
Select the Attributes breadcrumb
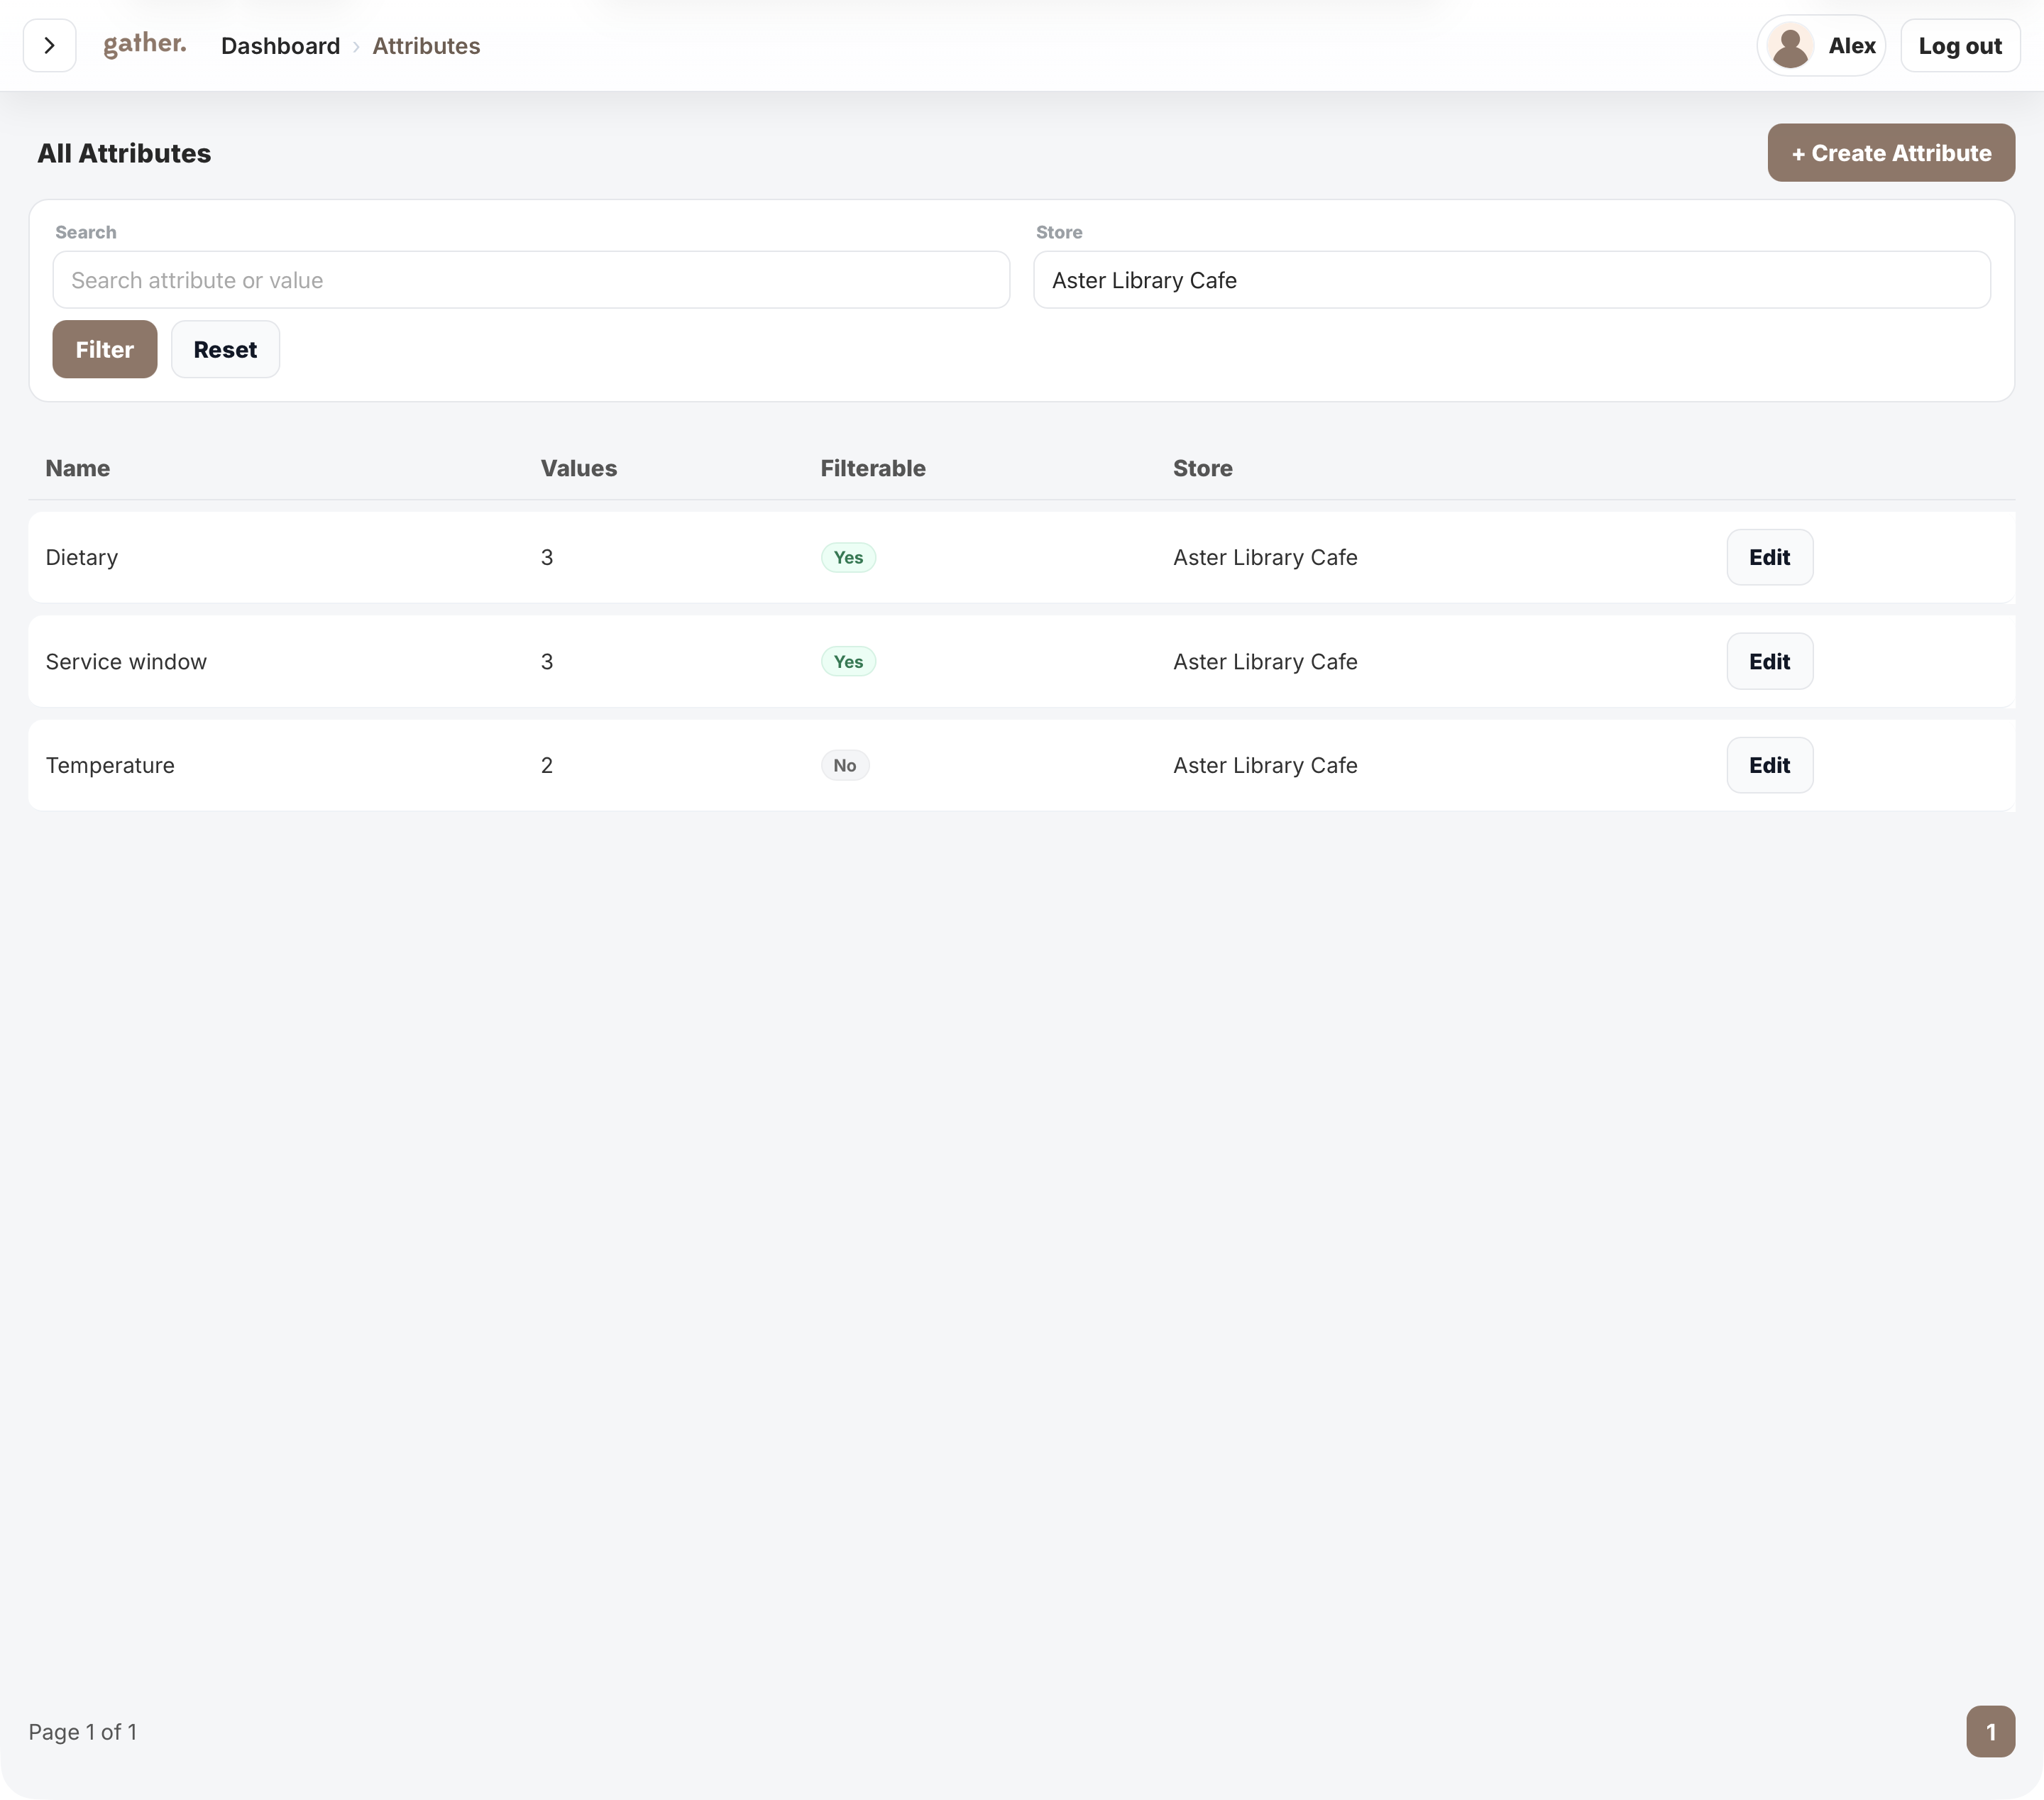point(426,46)
